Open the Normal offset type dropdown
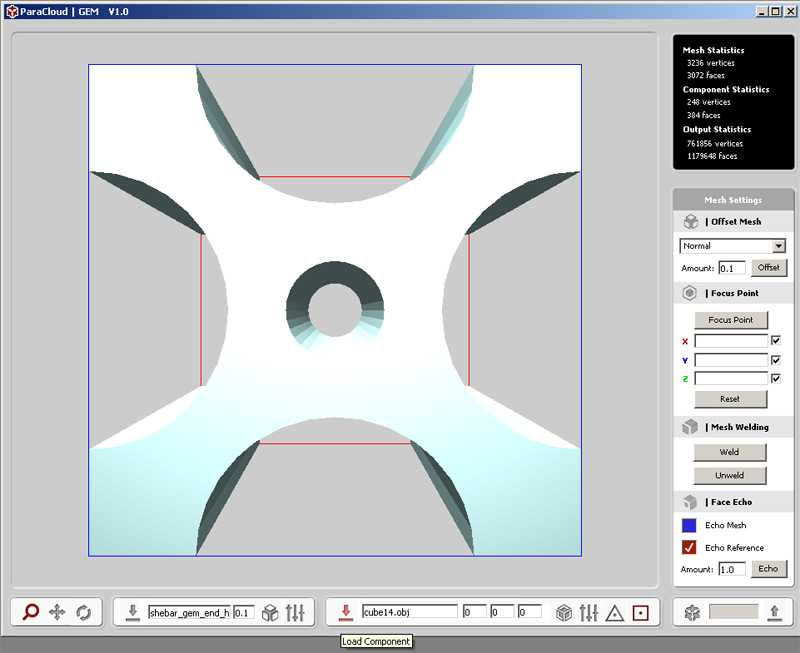Screen dimensions: 800x653 click(x=778, y=246)
